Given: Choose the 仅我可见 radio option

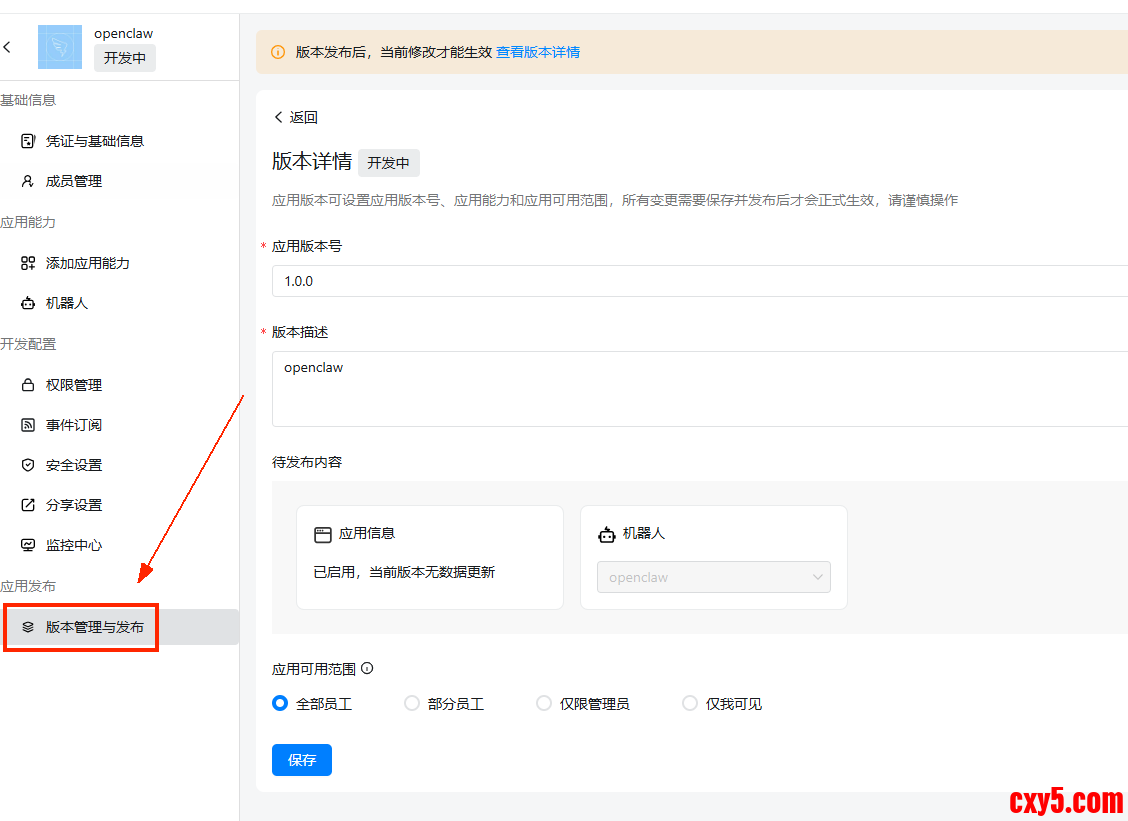Looking at the screenshot, I should (x=690, y=704).
